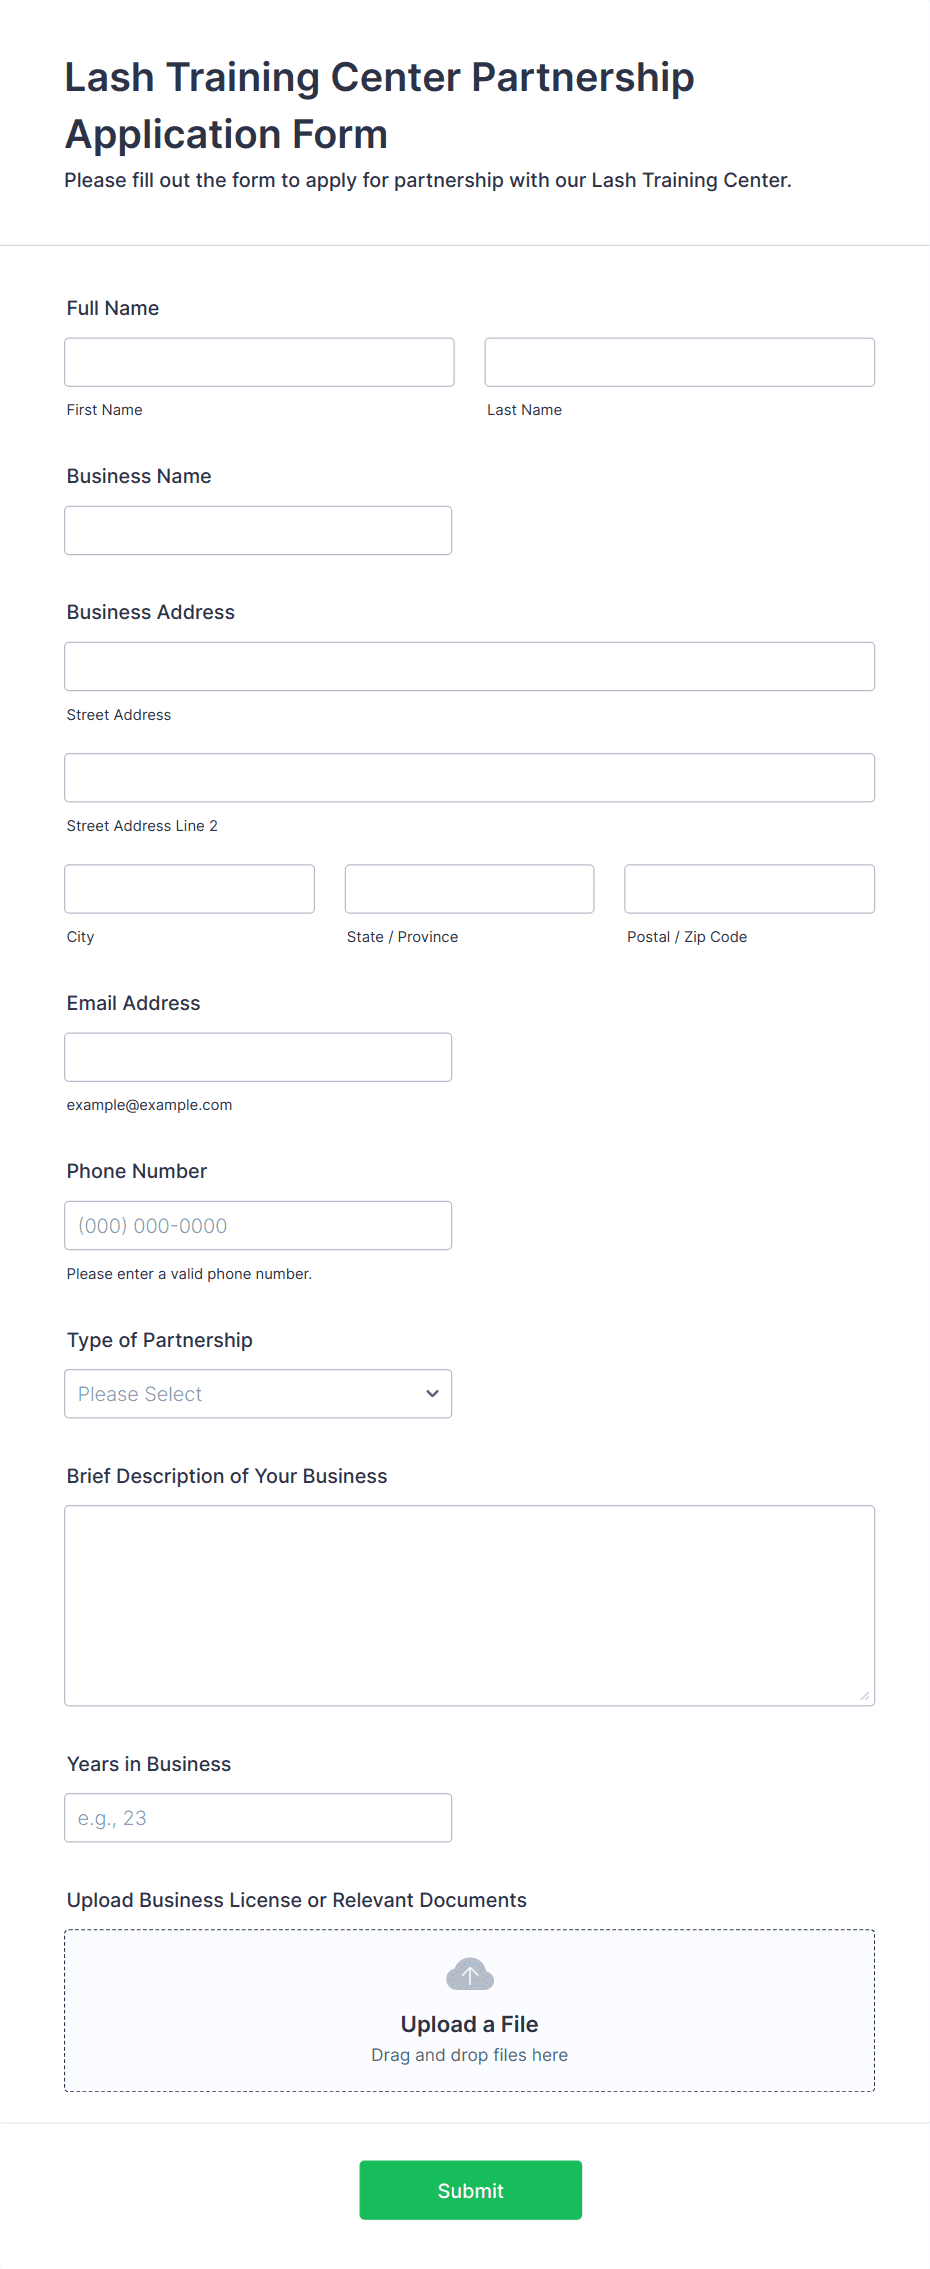The image size is (930, 2269).
Task: Select the Email Address input box
Action: coord(258,1056)
